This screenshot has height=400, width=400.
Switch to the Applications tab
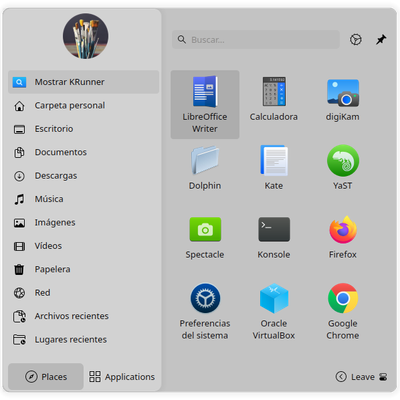click(122, 377)
